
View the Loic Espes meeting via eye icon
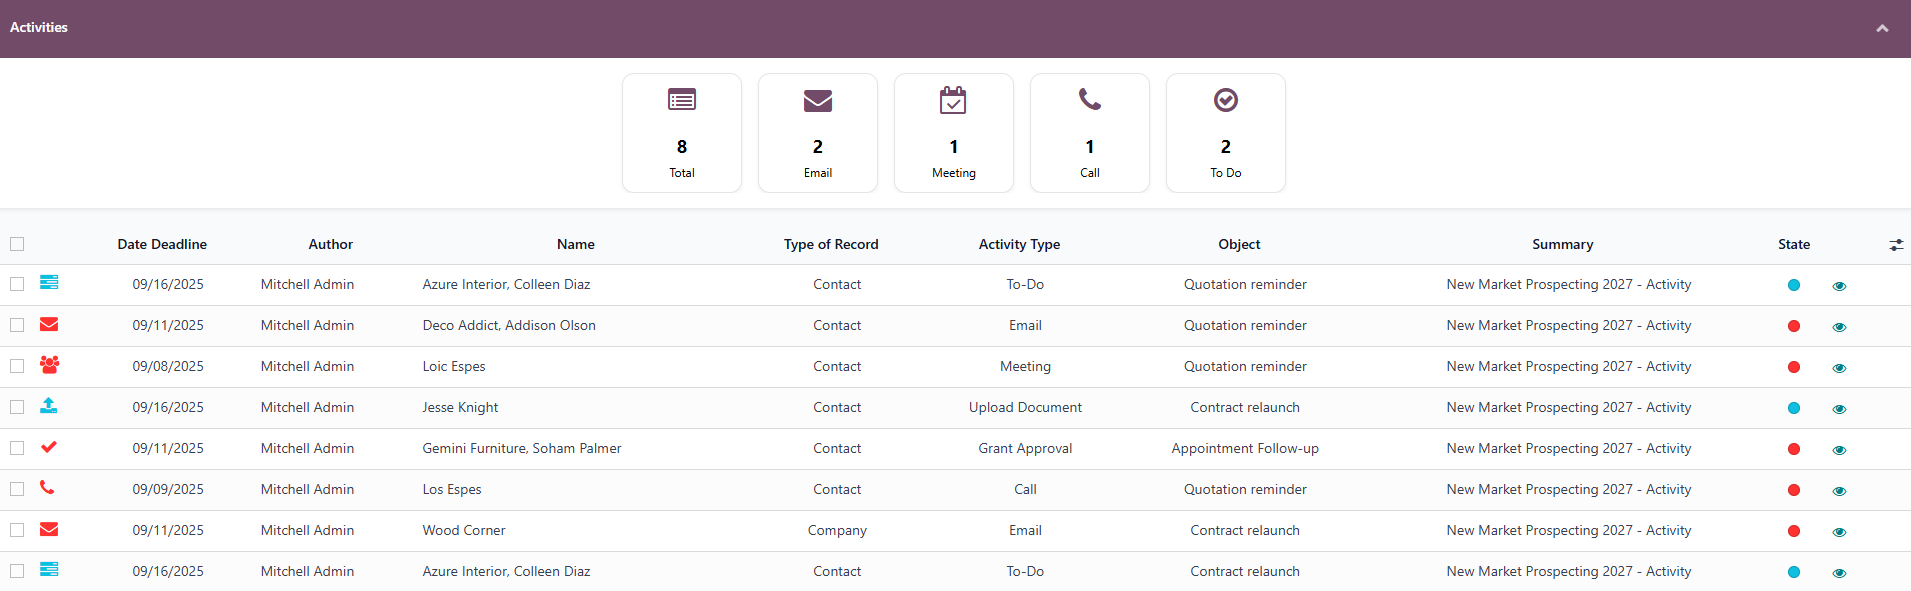coord(1839,368)
